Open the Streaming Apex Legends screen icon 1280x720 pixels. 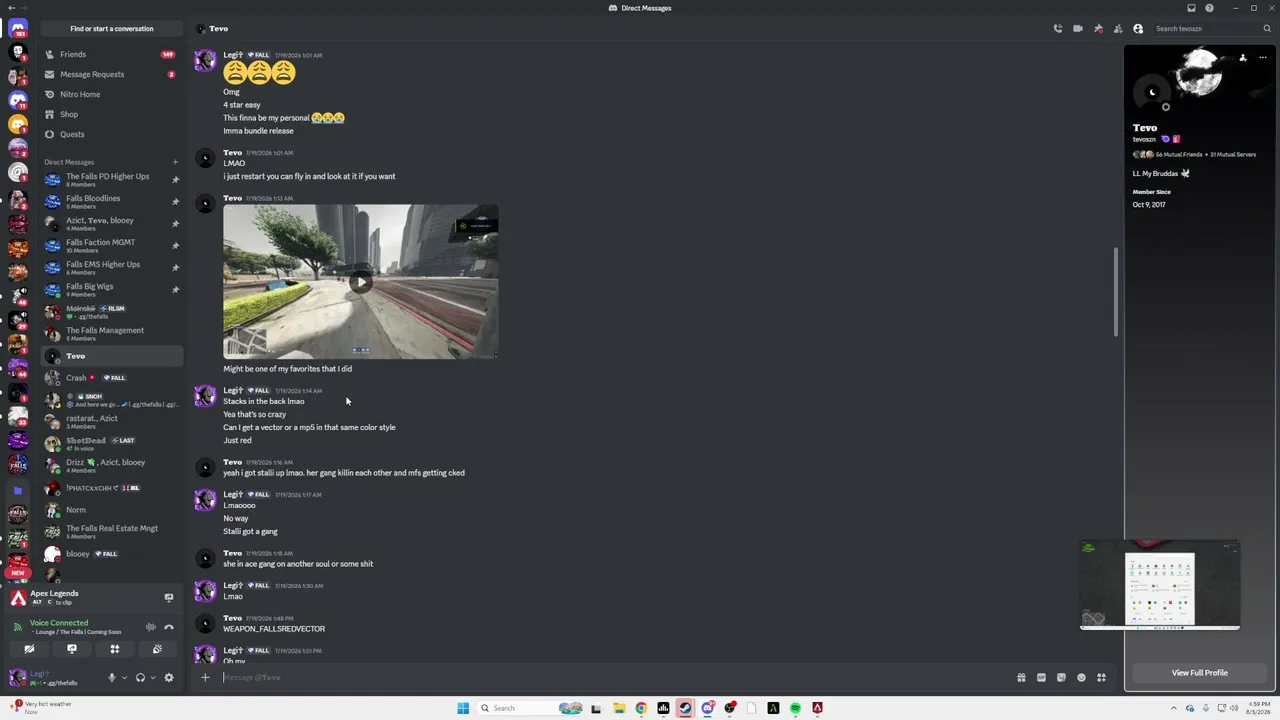[169, 598]
